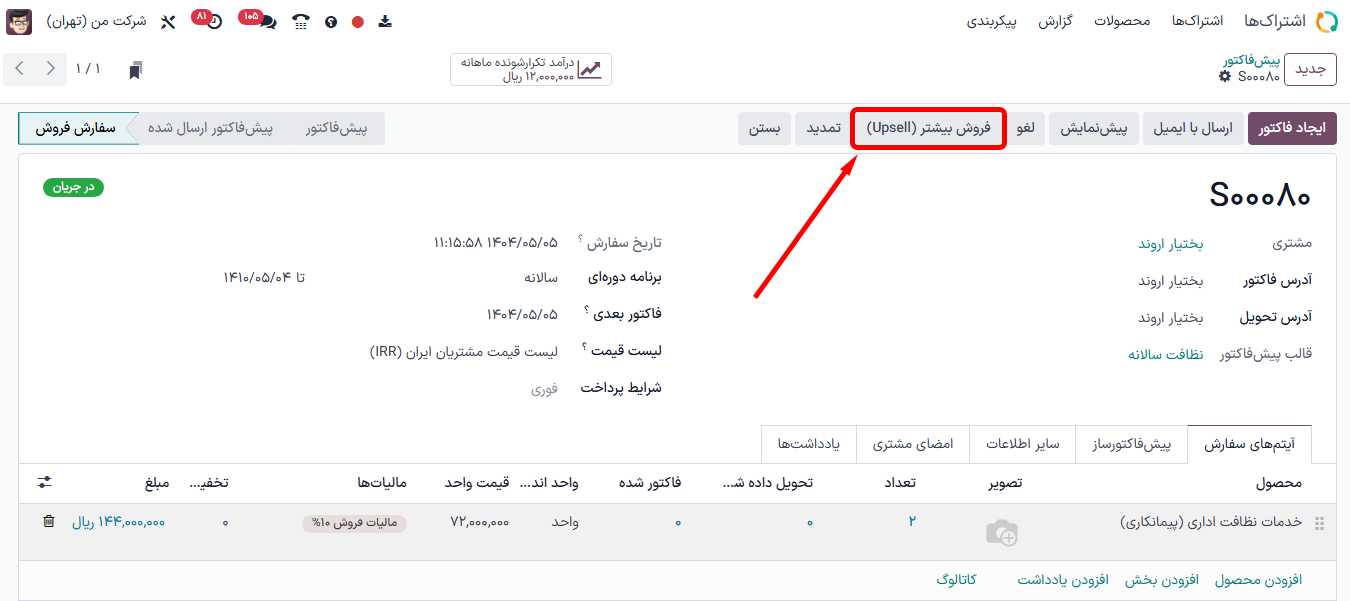Screen dimensions: 1350x601
Task: Click the فروش بیشتر (Upsell) button
Action: pyautogui.click(x=928, y=128)
